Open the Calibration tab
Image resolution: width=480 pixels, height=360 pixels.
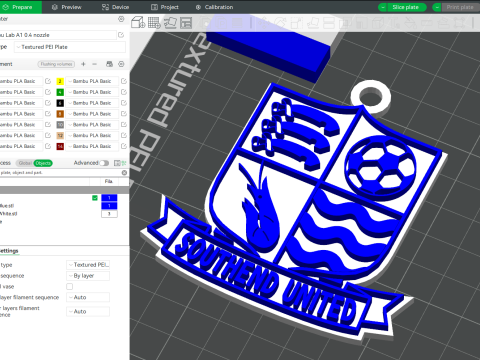(x=214, y=7)
